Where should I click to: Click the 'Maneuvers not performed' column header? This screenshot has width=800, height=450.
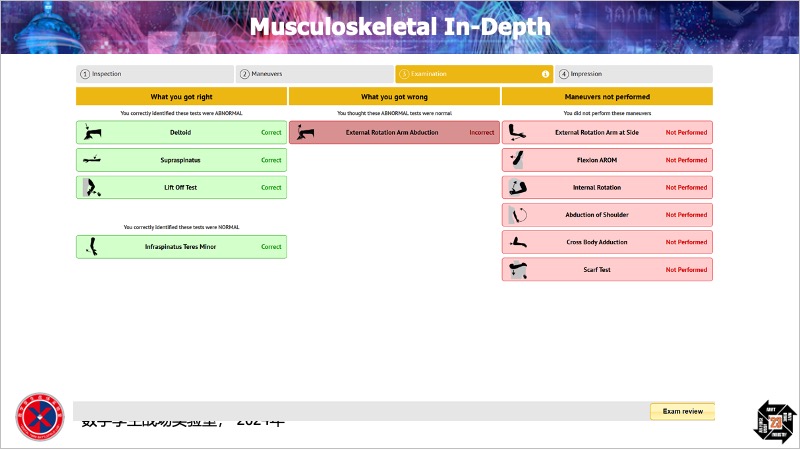point(607,97)
